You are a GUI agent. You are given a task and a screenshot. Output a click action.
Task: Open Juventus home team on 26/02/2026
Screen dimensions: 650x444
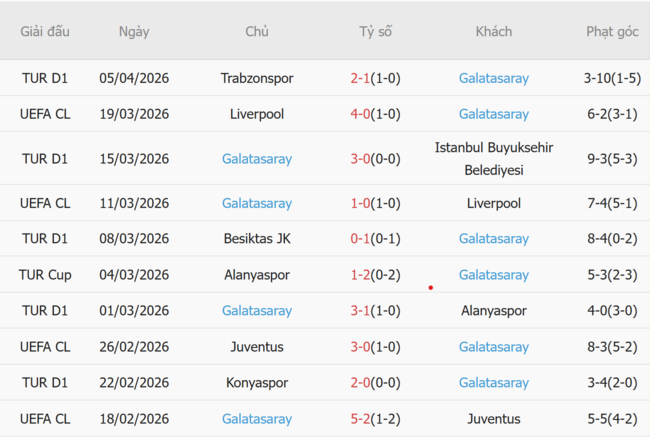(257, 347)
